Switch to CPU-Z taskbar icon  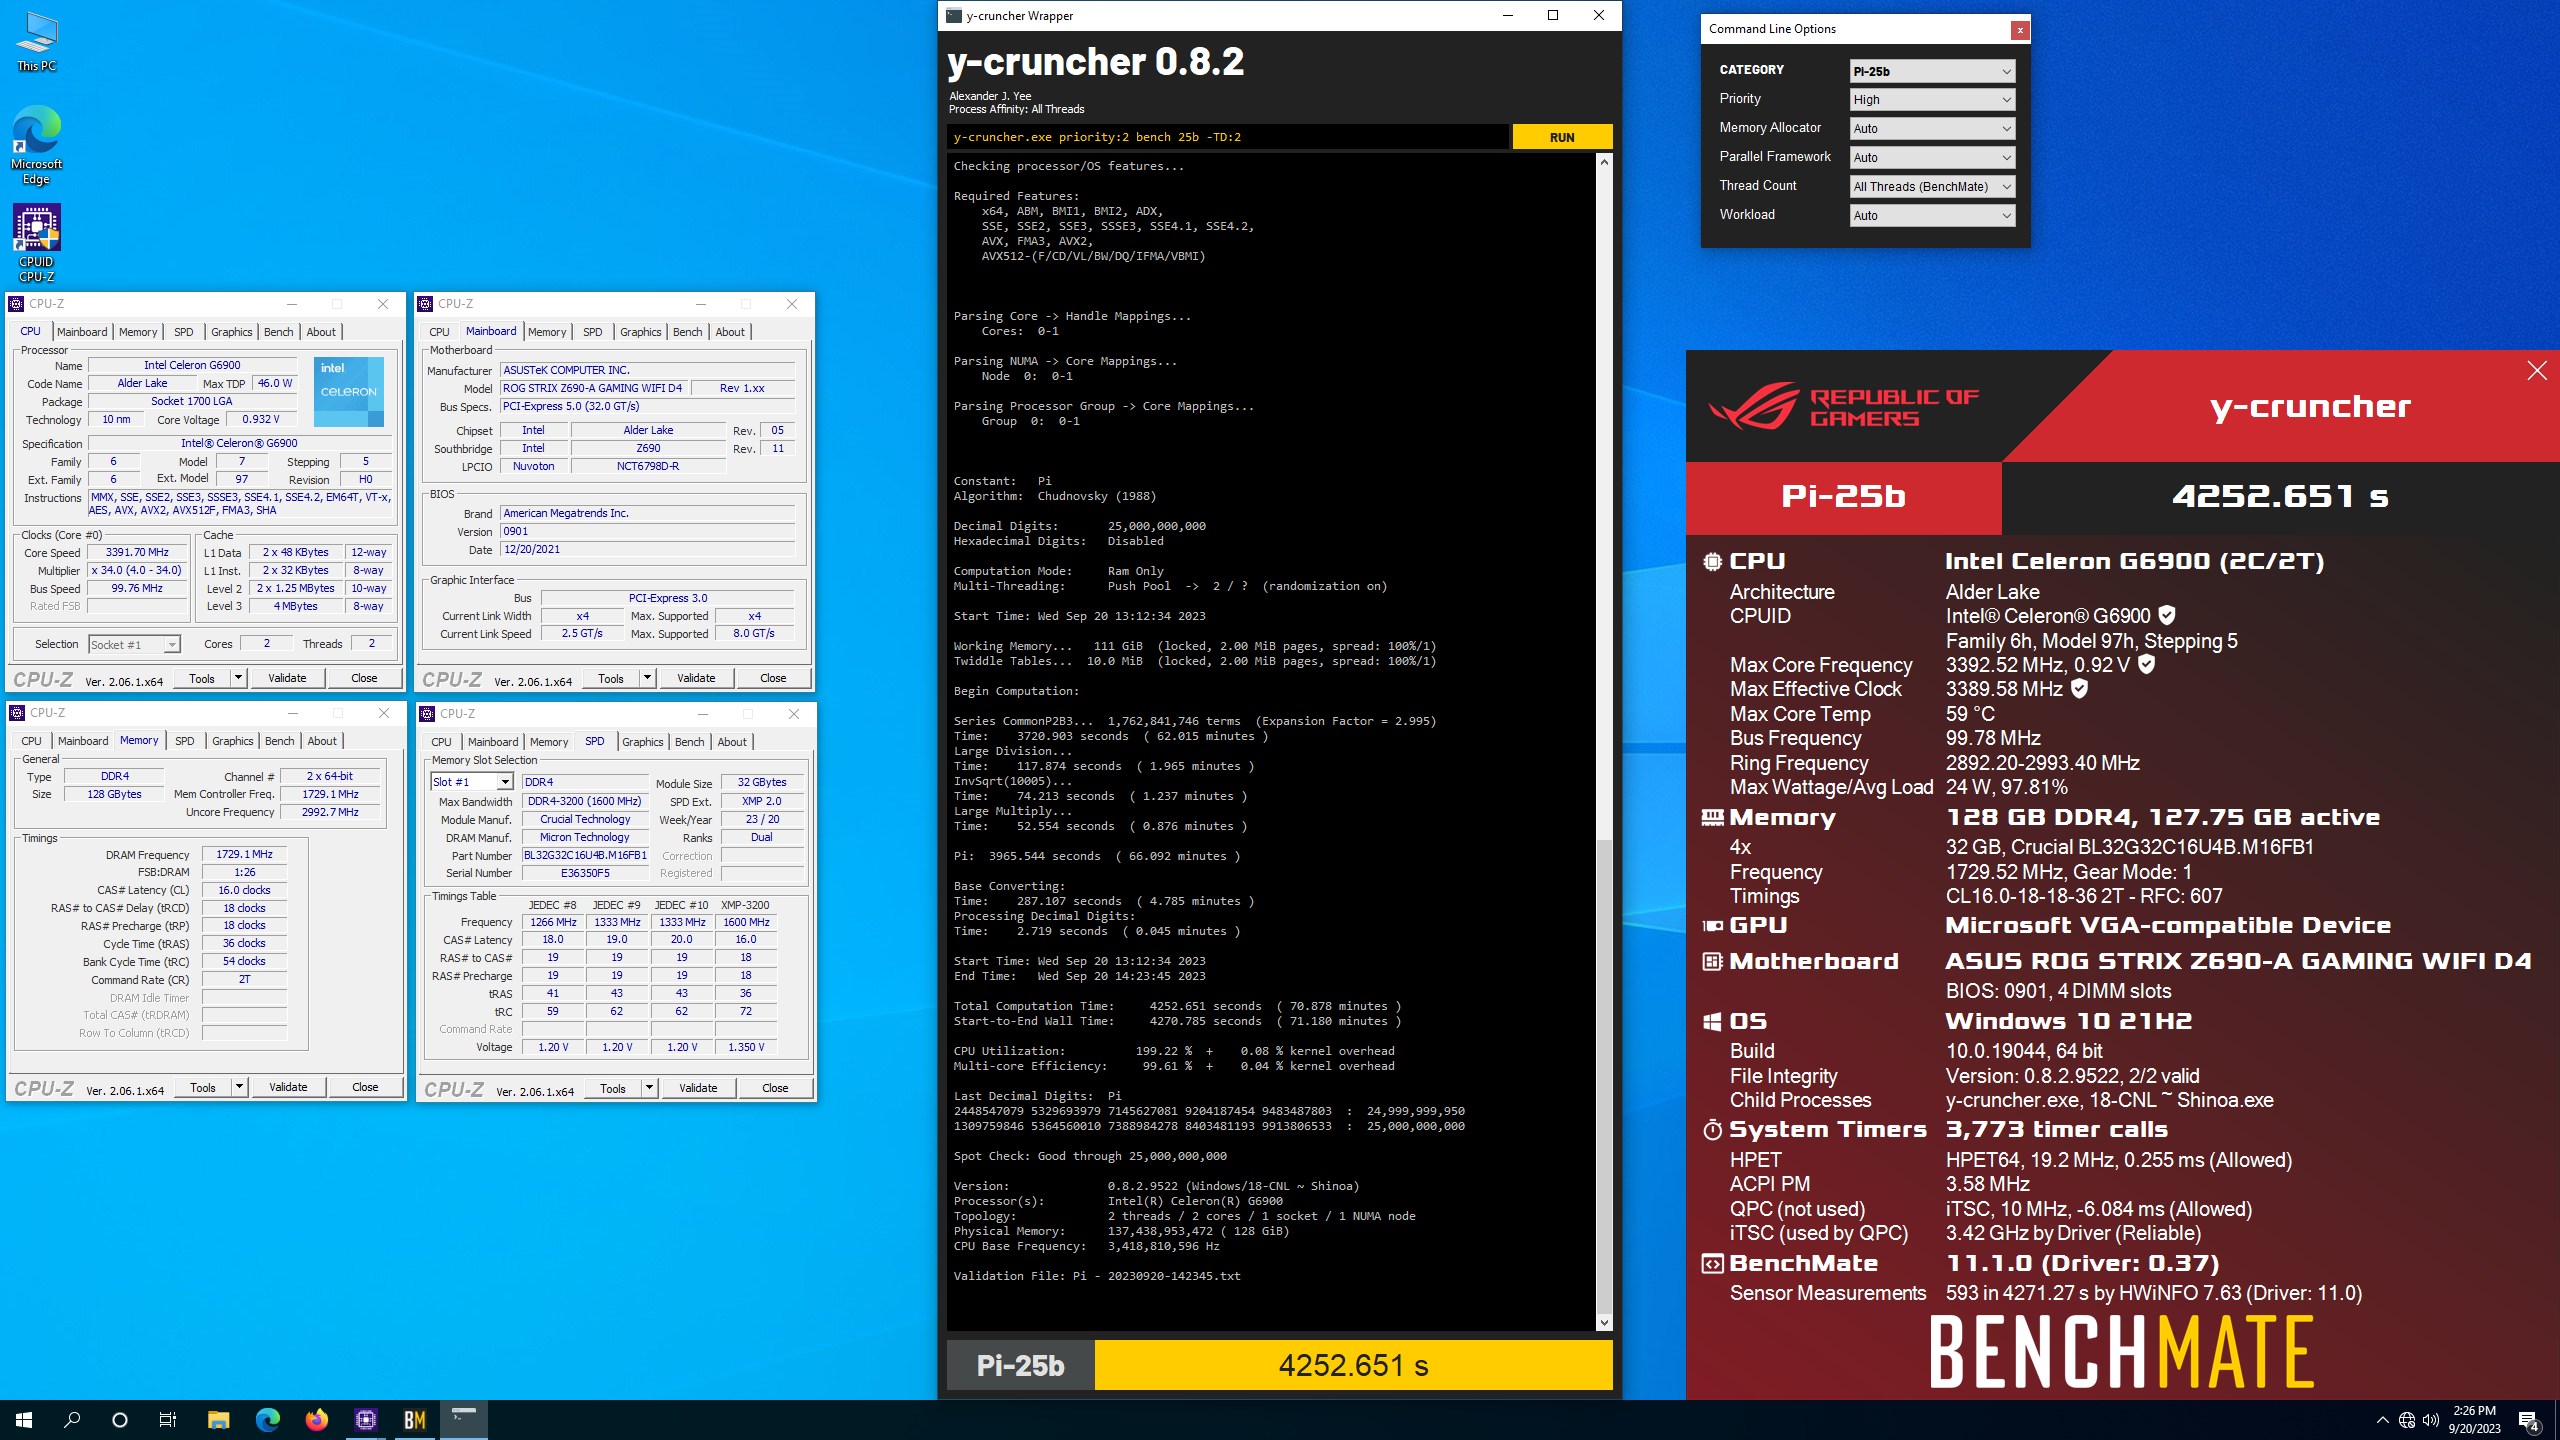(366, 1420)
